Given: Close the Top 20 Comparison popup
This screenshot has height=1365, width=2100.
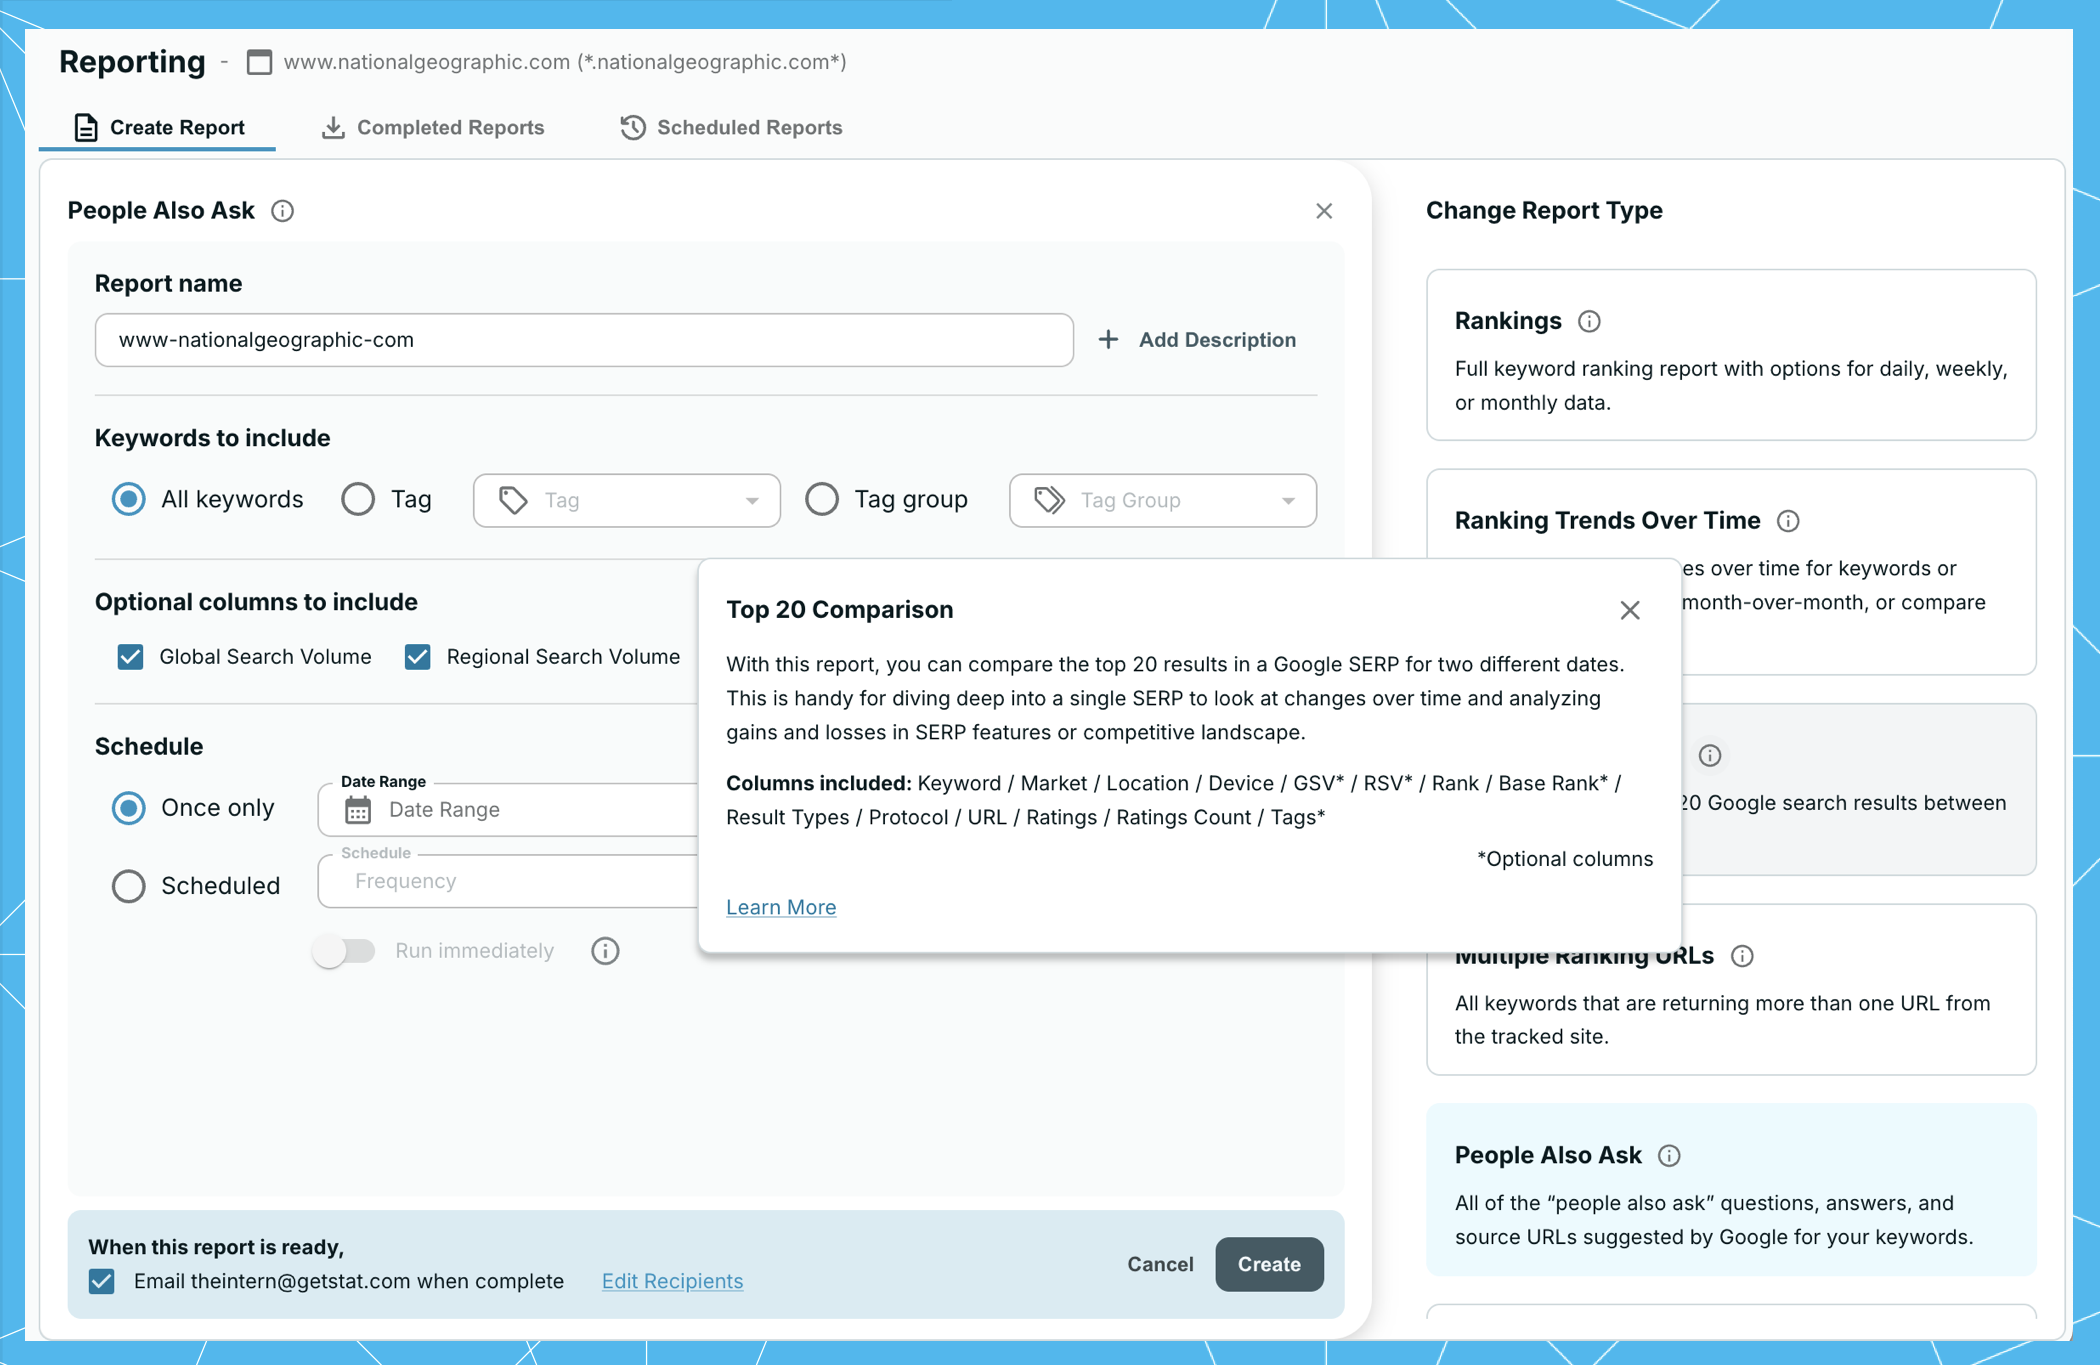Looking at the screenshot, I should pos(1630,610).
